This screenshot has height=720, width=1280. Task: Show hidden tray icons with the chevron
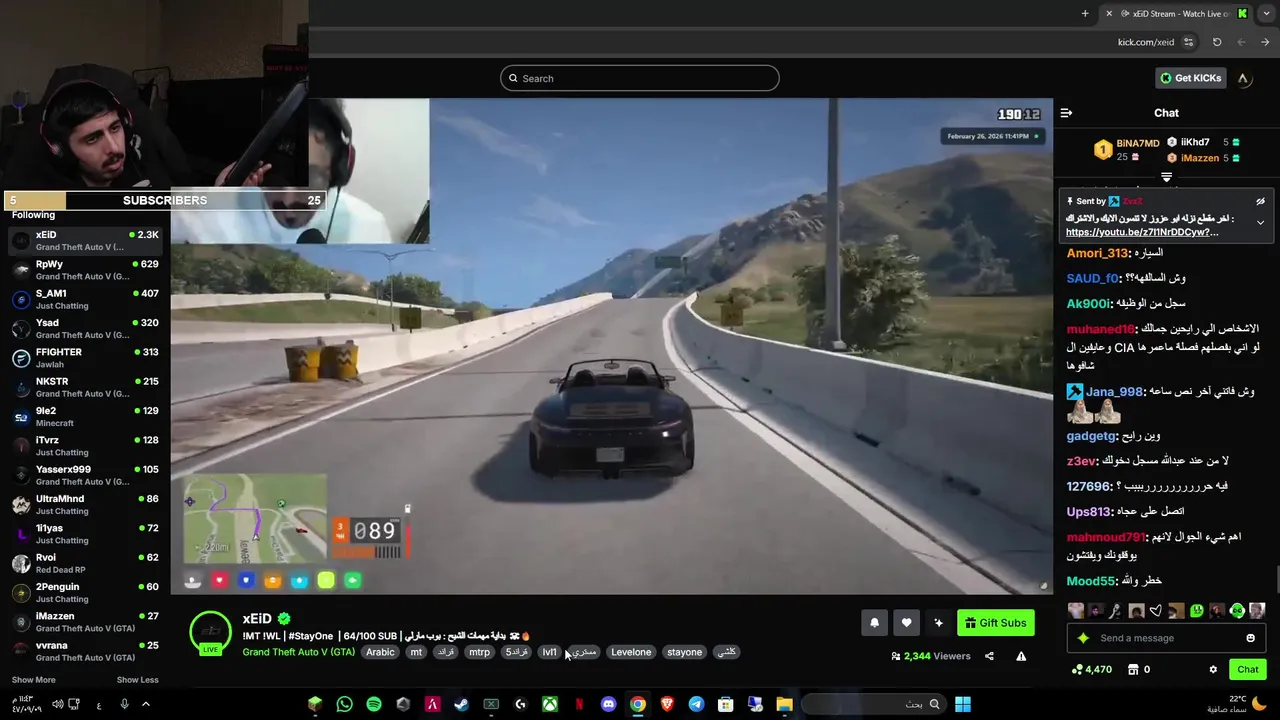(145, 704)
